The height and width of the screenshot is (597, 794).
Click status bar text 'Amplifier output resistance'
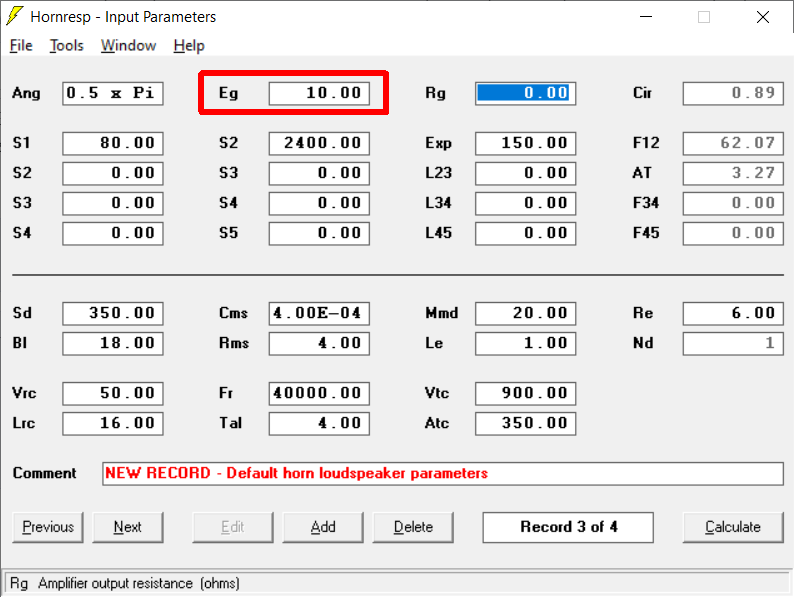[115, 583]
